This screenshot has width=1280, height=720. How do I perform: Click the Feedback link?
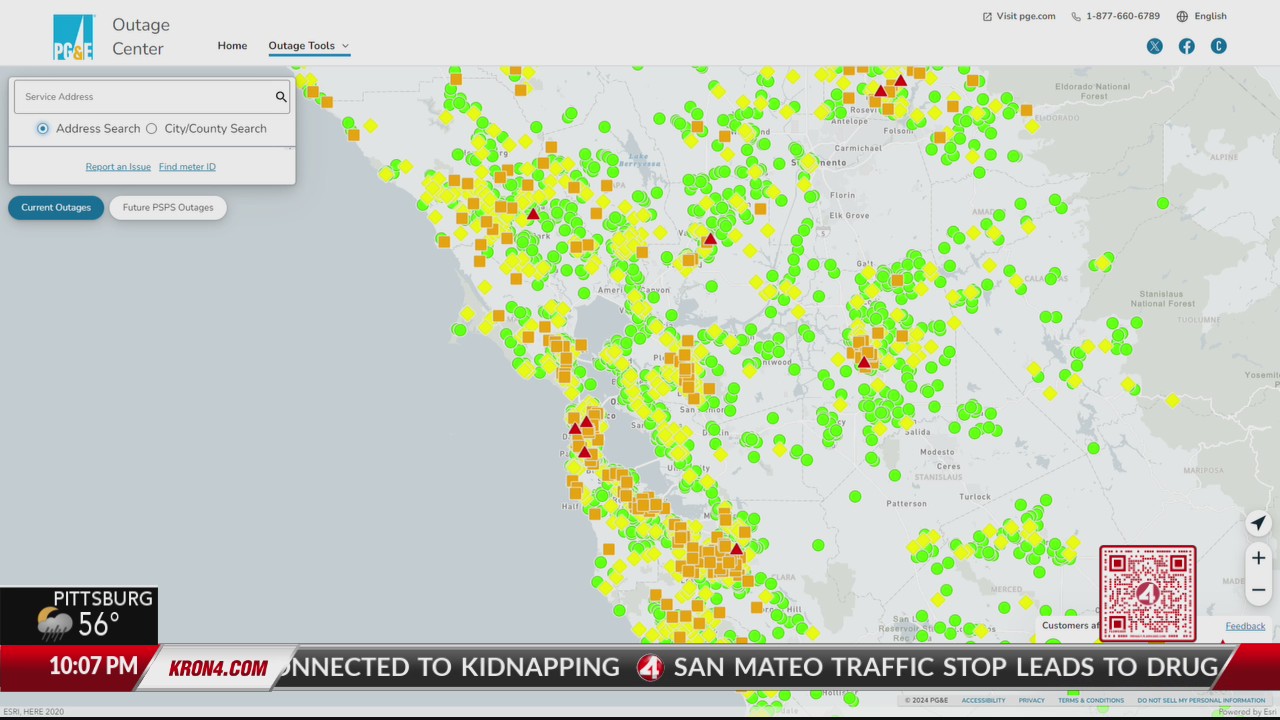[1245, 625]
